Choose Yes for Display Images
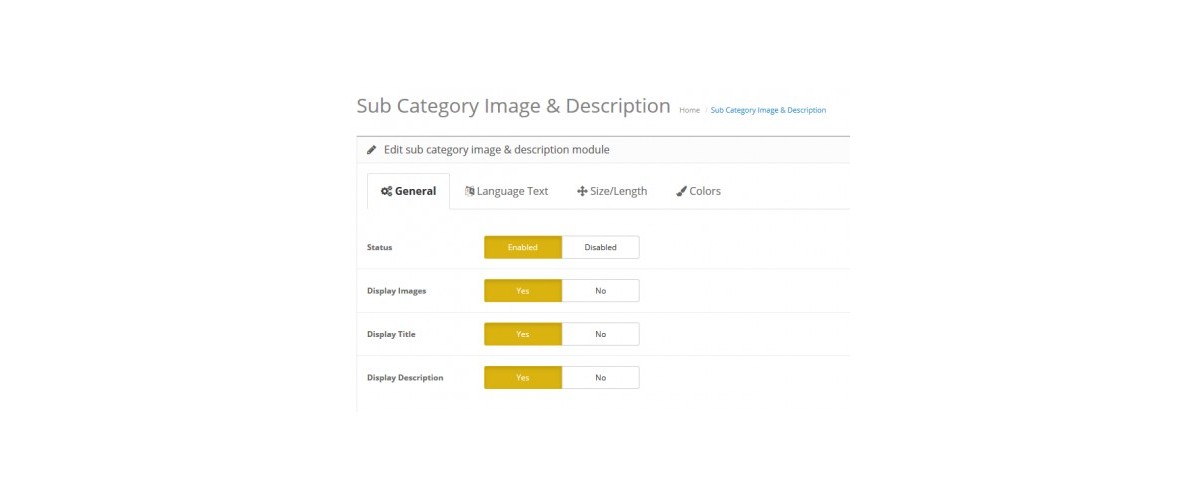 523,291
